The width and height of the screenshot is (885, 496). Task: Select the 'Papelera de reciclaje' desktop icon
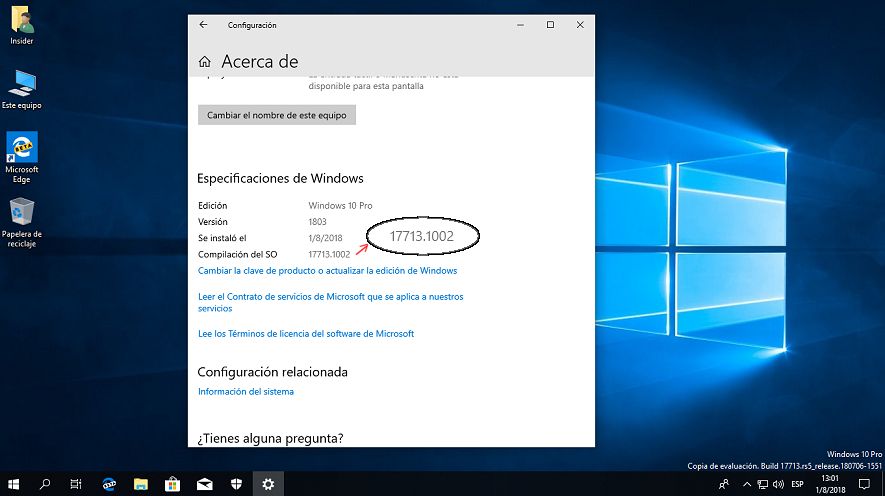(x=21, y=222)
